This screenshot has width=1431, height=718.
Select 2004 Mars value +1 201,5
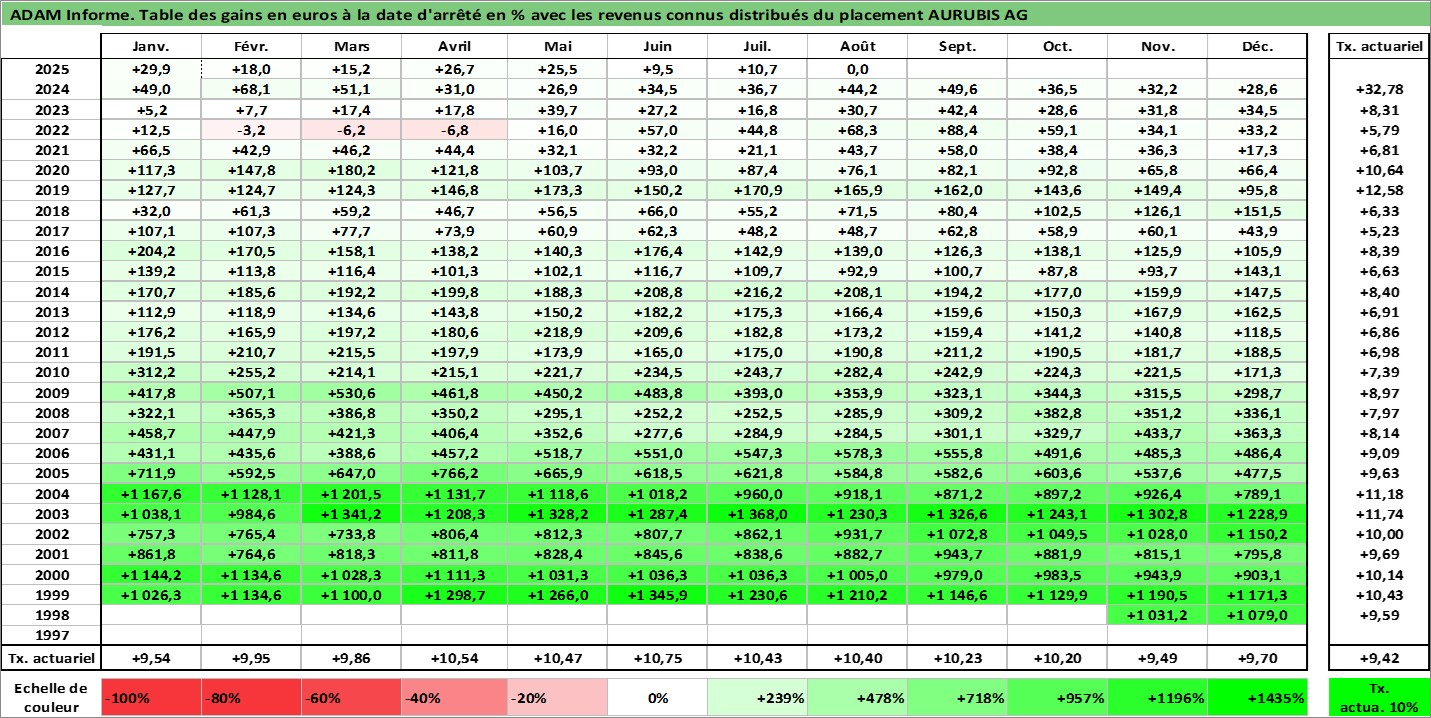[352, 494]
